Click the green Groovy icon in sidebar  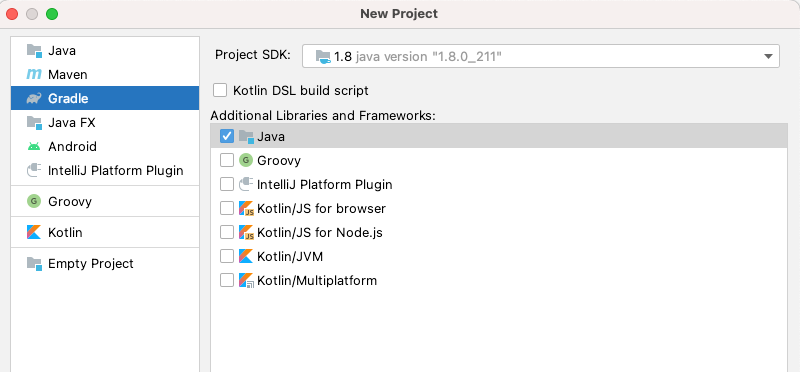coord(34,201)
